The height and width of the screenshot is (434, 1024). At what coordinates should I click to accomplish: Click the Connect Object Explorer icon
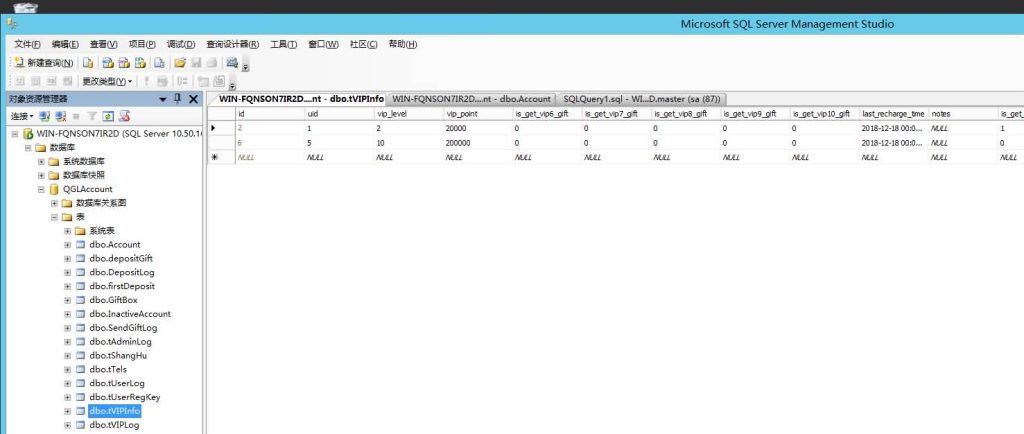44,116
